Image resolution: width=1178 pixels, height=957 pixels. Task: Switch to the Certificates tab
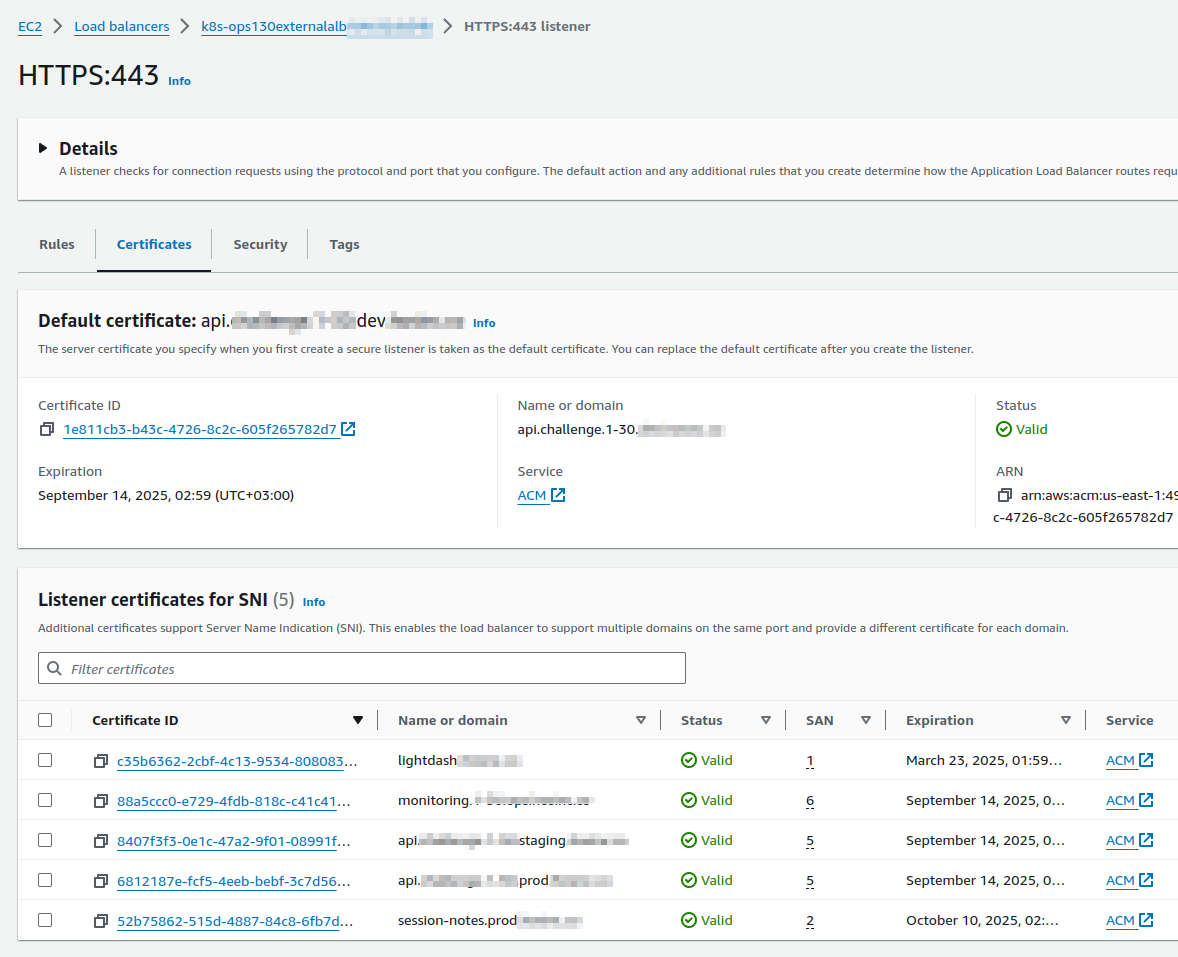tap(154, 244)
